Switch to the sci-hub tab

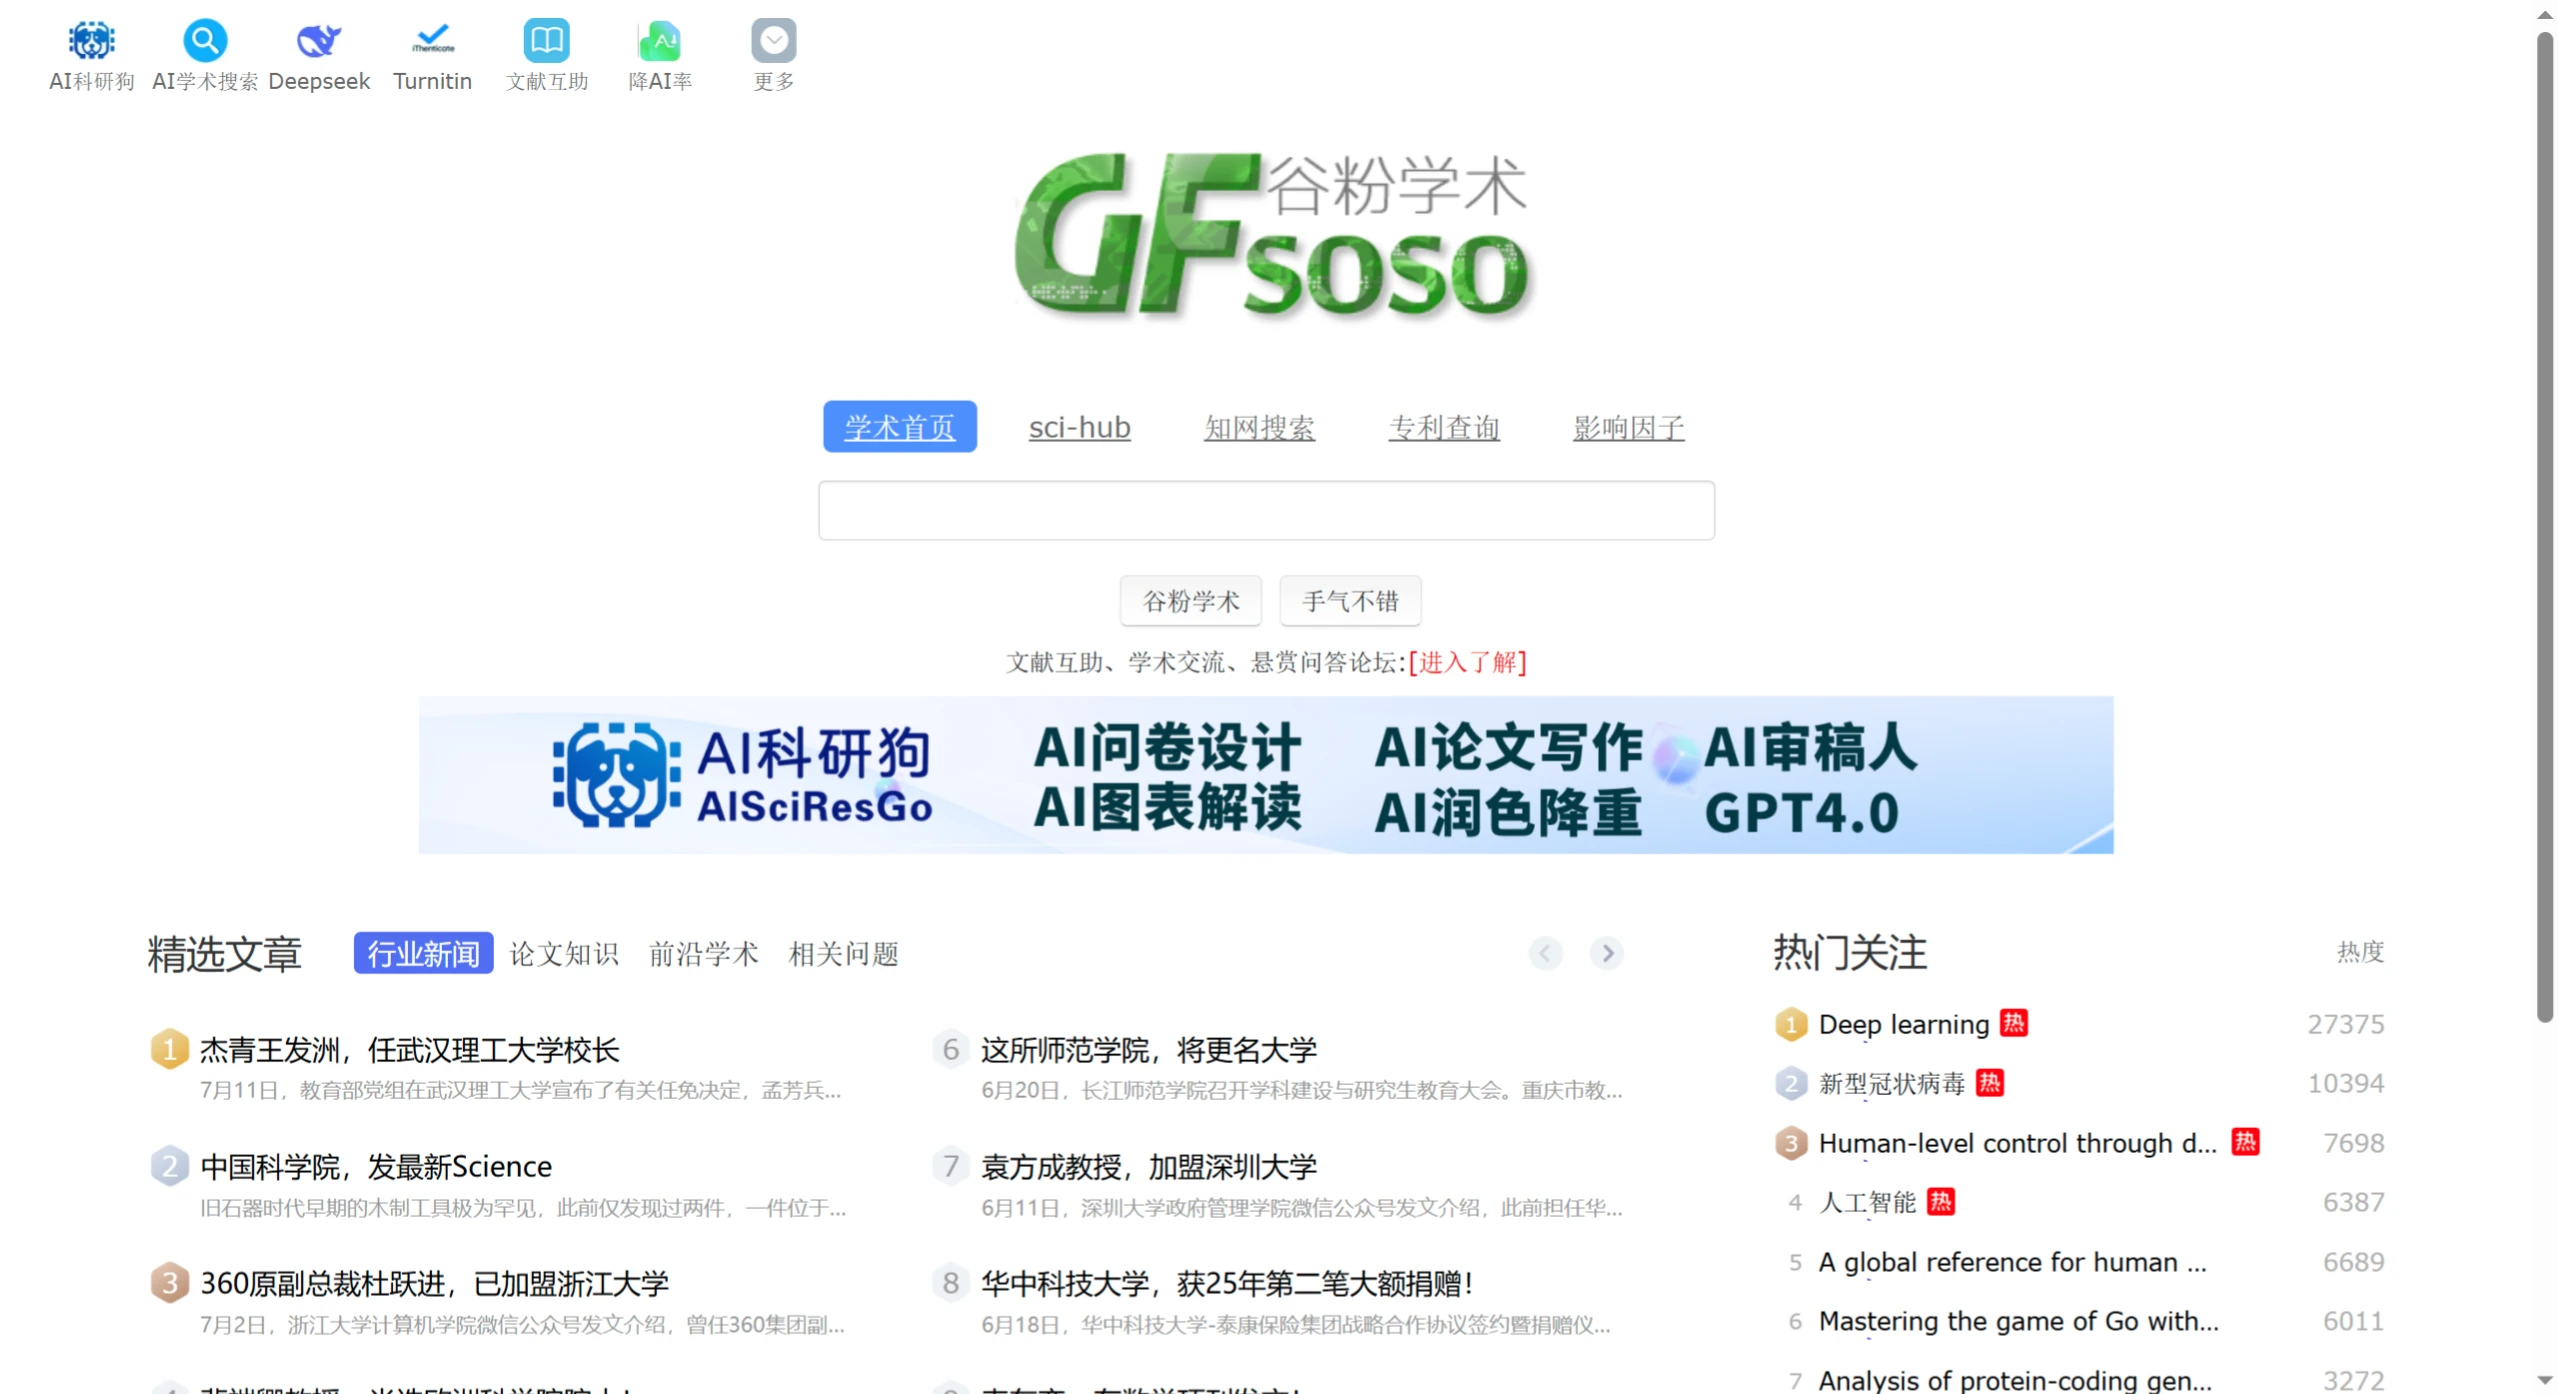click(1079, 427)
